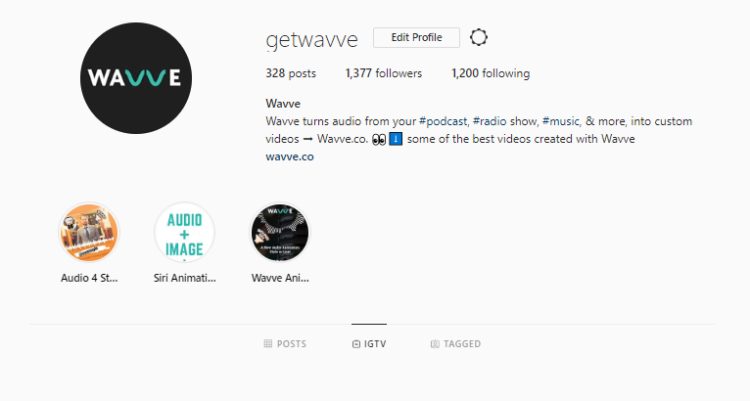750x401 pixels.
Task: View the 1,200 following list
Action: 491,73
